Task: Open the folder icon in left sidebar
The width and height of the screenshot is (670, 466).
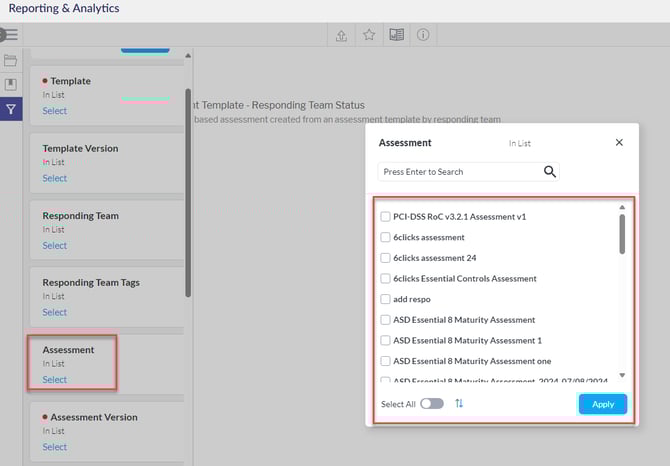Action: [11, 61]
